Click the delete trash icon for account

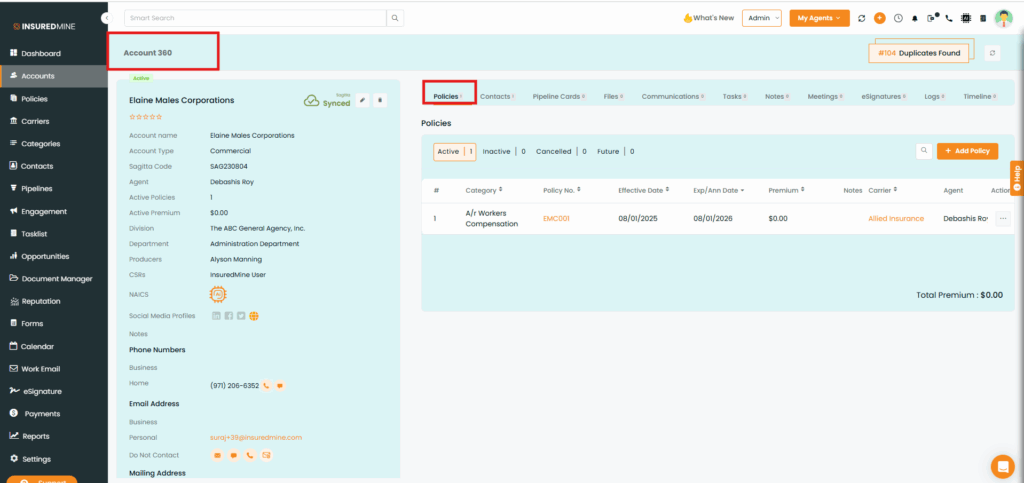(x=379, y=100)
